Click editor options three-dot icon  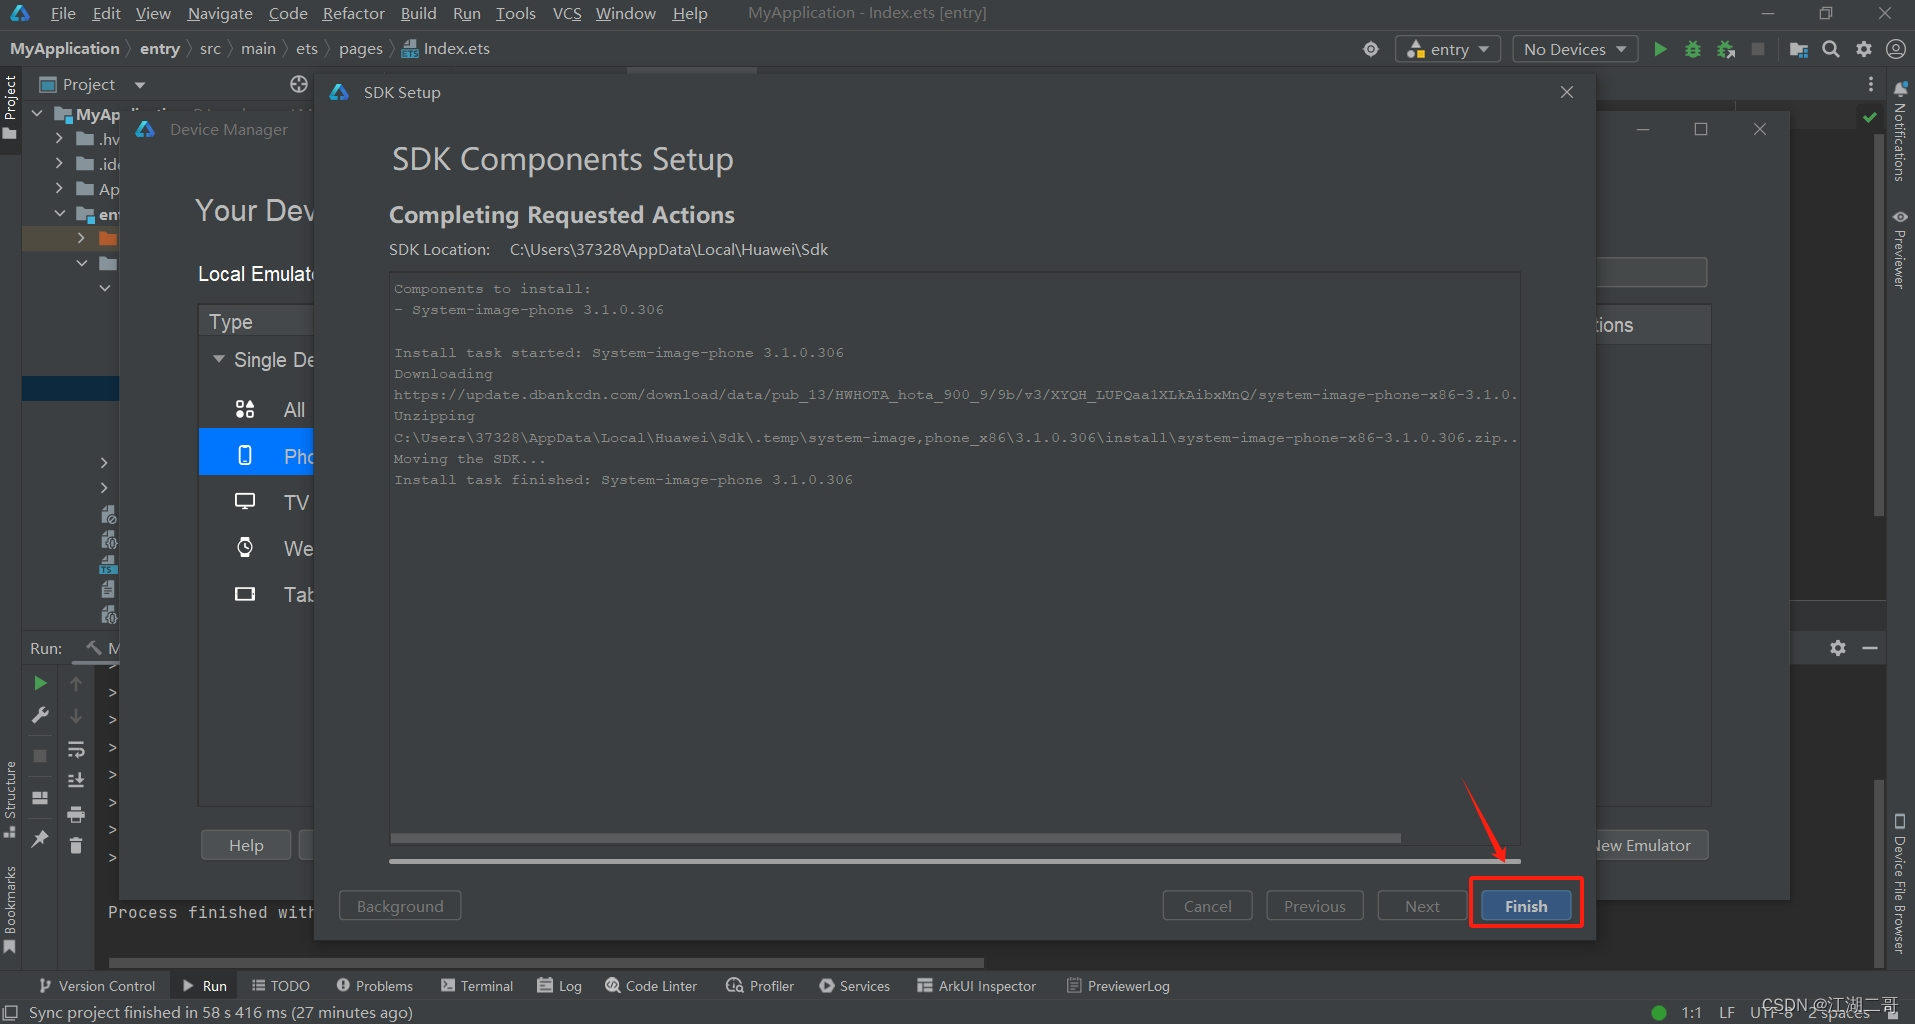pos(1871,85)
